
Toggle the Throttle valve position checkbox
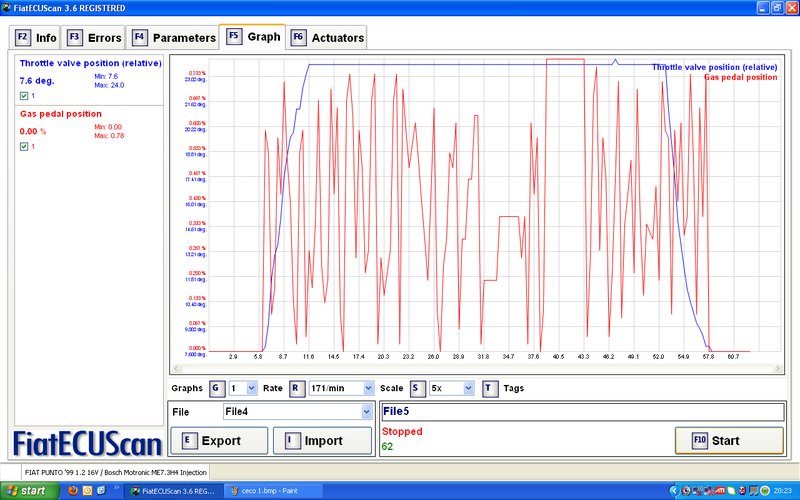tap(24, 96)
